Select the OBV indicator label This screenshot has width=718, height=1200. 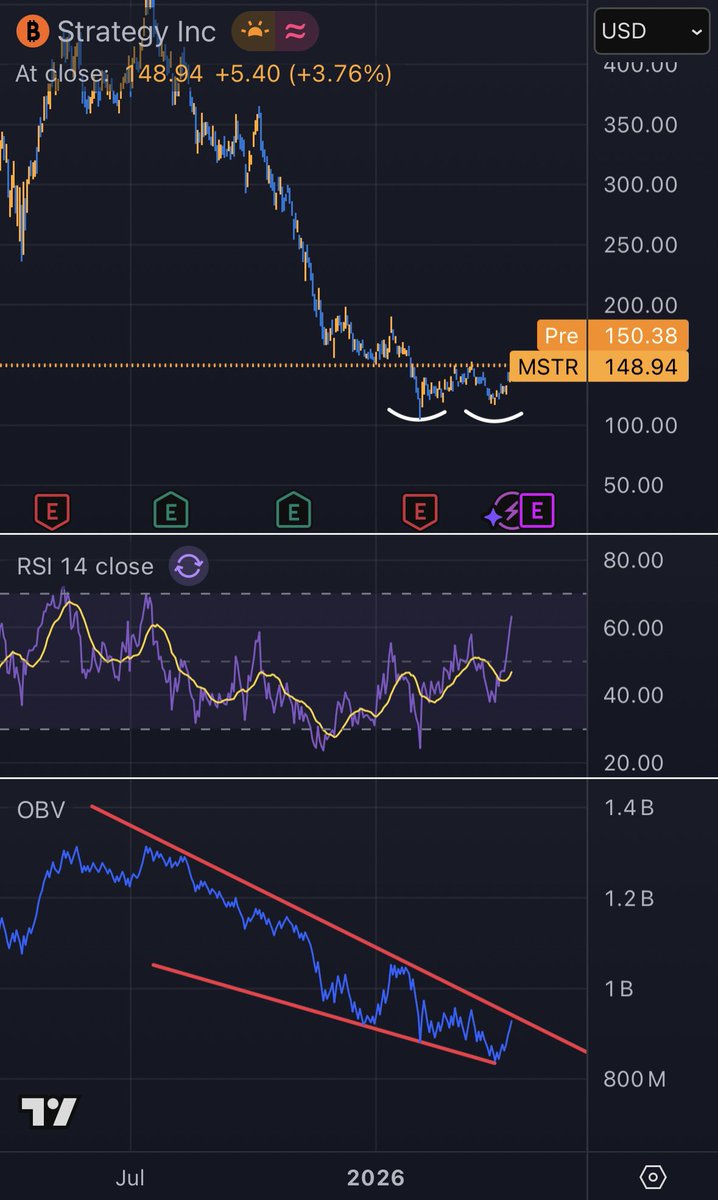(41, 810)
